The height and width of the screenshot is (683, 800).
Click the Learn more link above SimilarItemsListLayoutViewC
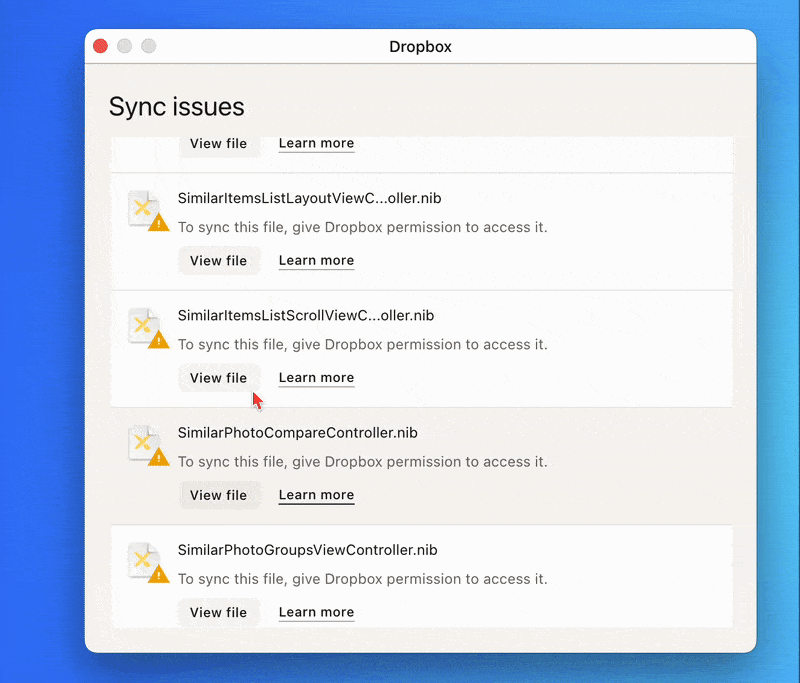316,144
